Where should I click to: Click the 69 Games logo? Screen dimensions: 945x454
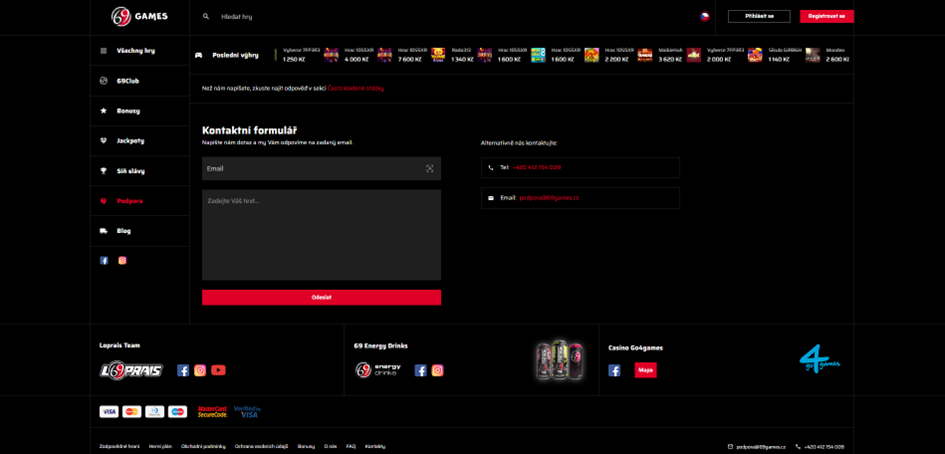tap(139, 17)
